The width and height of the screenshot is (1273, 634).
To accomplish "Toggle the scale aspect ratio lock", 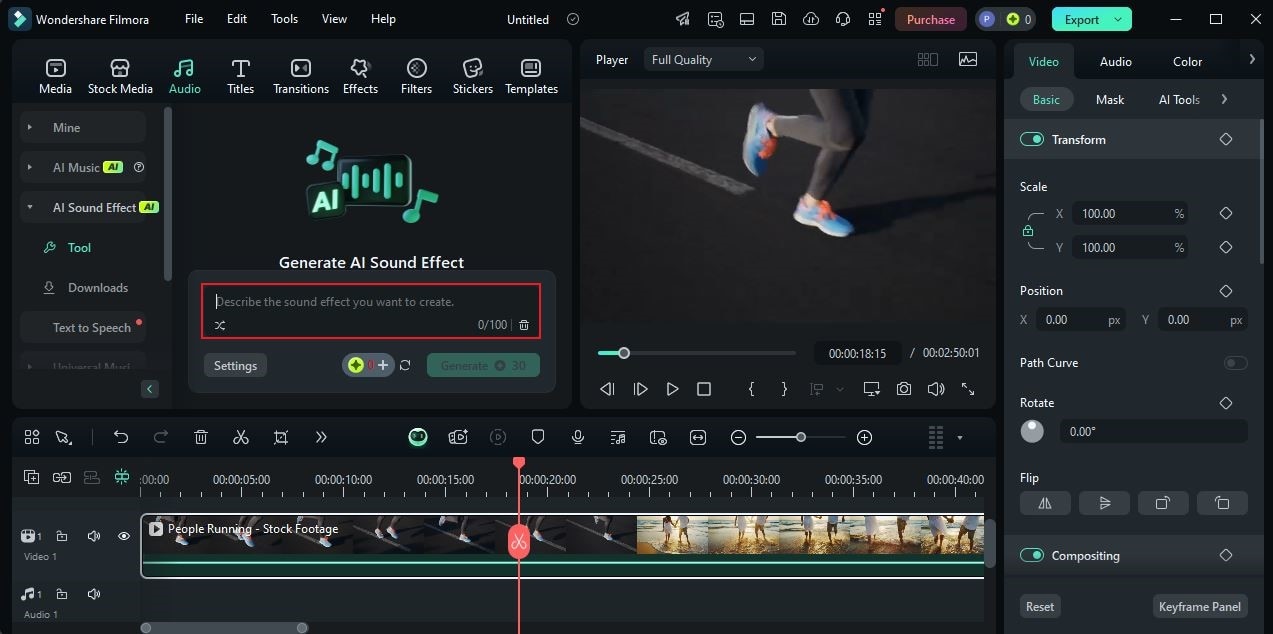I will 1028,231.
